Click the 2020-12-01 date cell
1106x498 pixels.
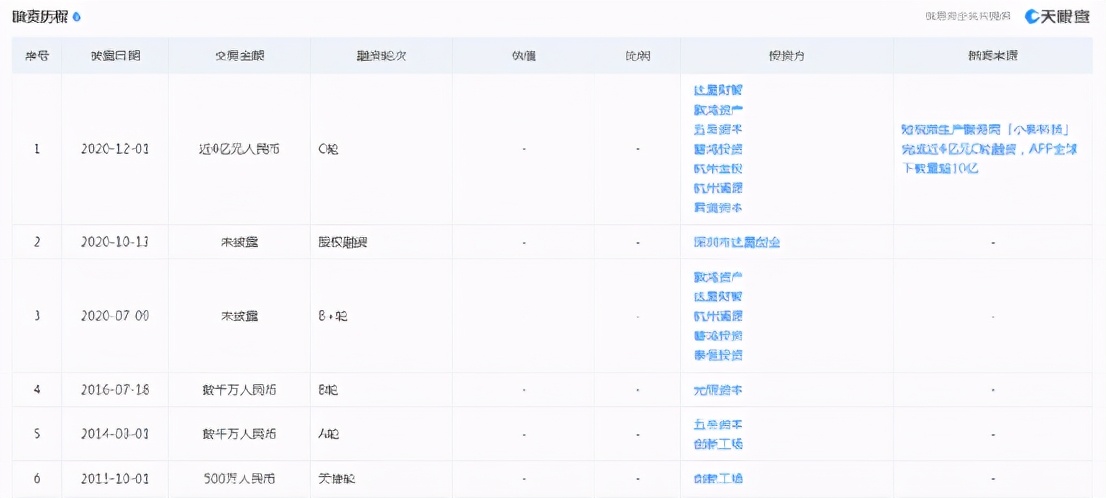[x=115, y=149]
